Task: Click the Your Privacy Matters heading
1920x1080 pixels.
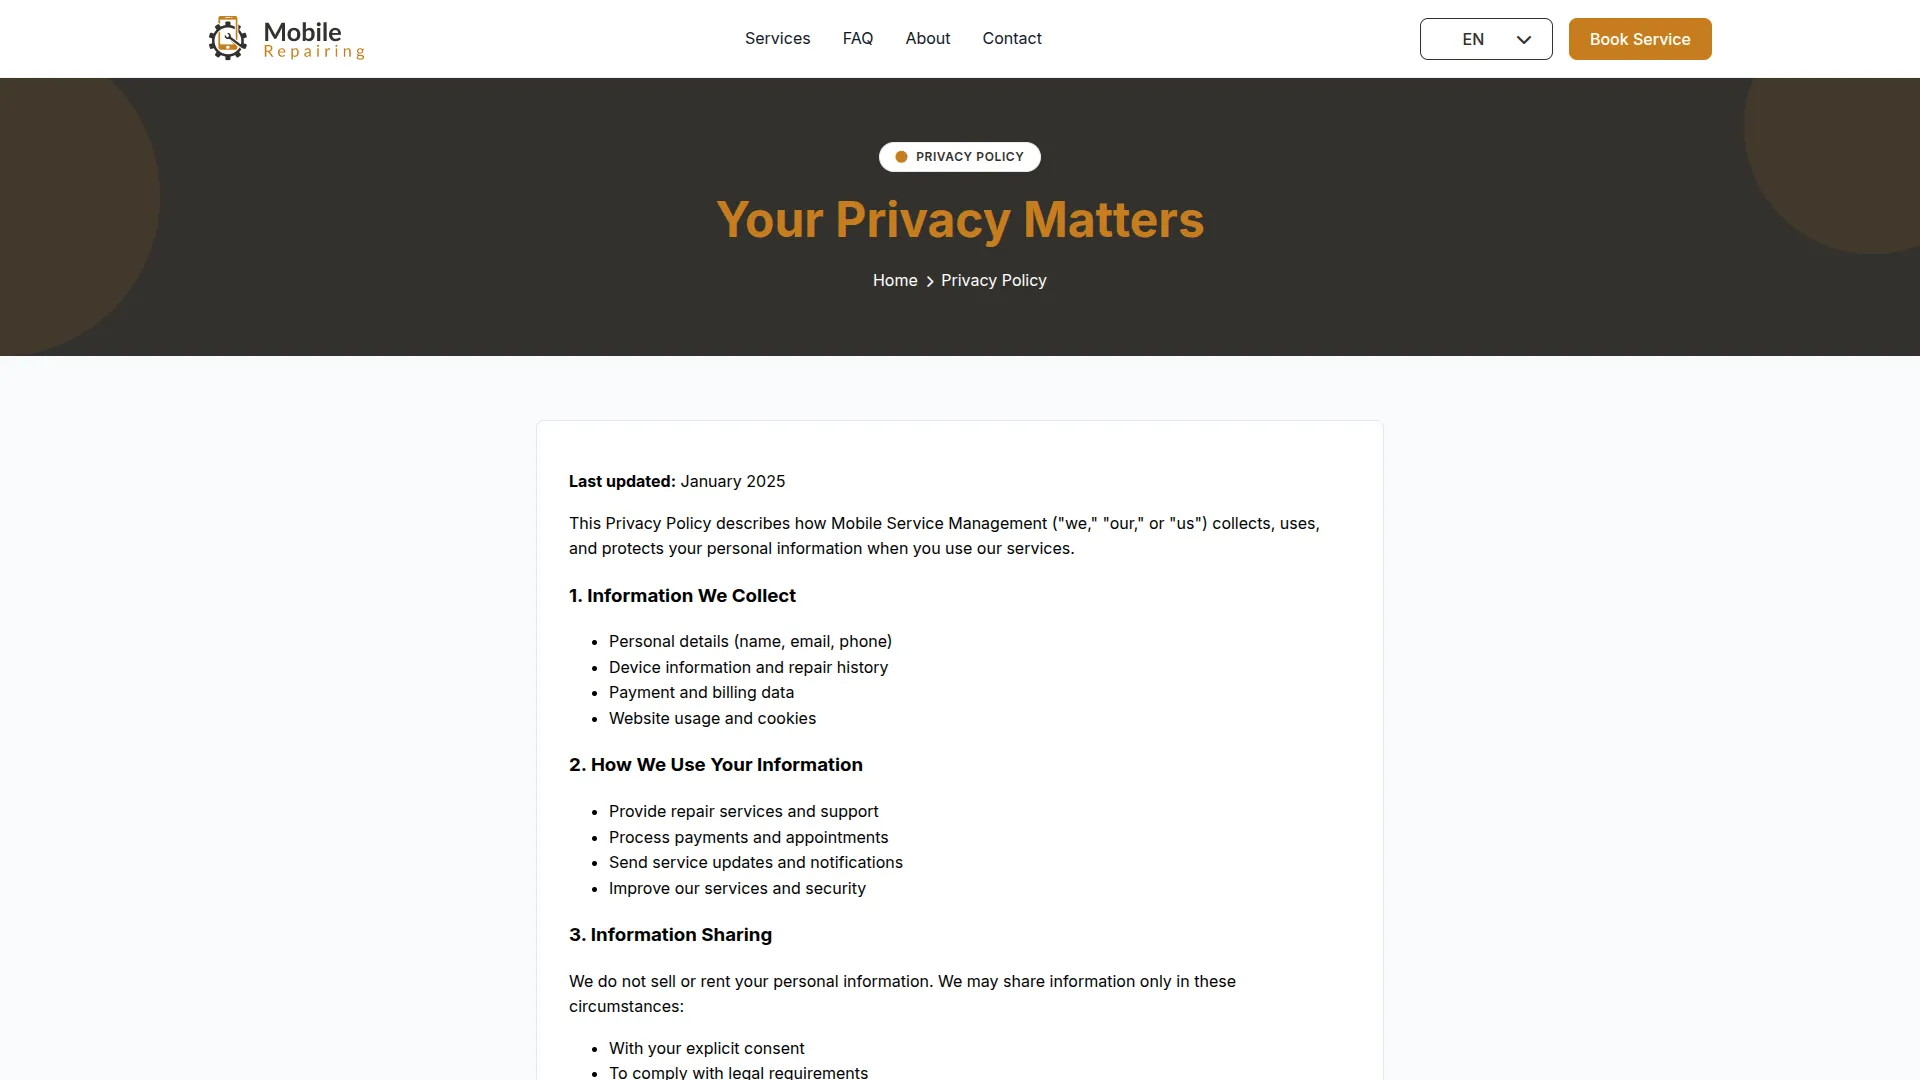Action: (x=959, y=220)
